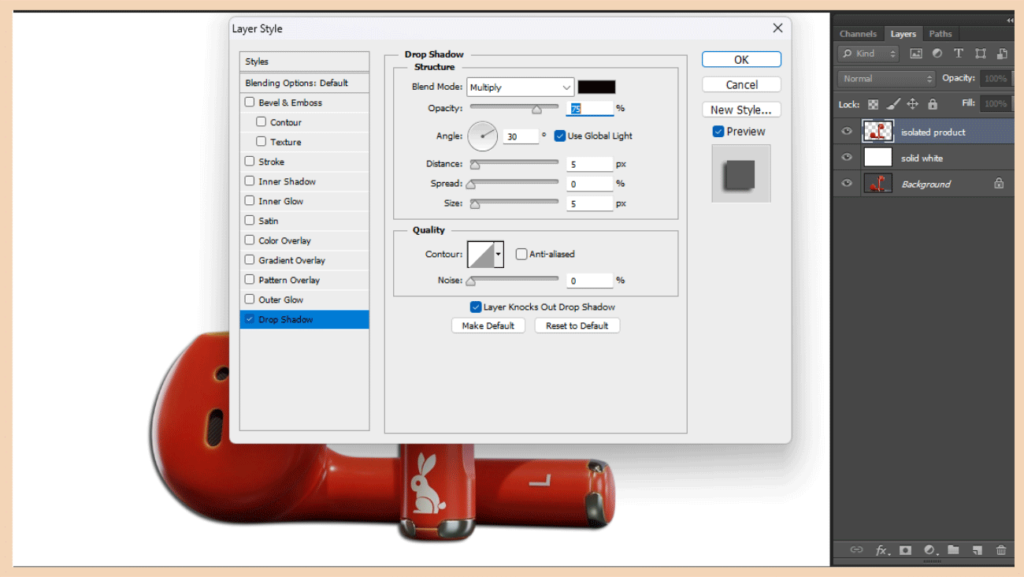
Task: Open the Kind filter dropdown in Layers panel
Action: pos(867,53)
